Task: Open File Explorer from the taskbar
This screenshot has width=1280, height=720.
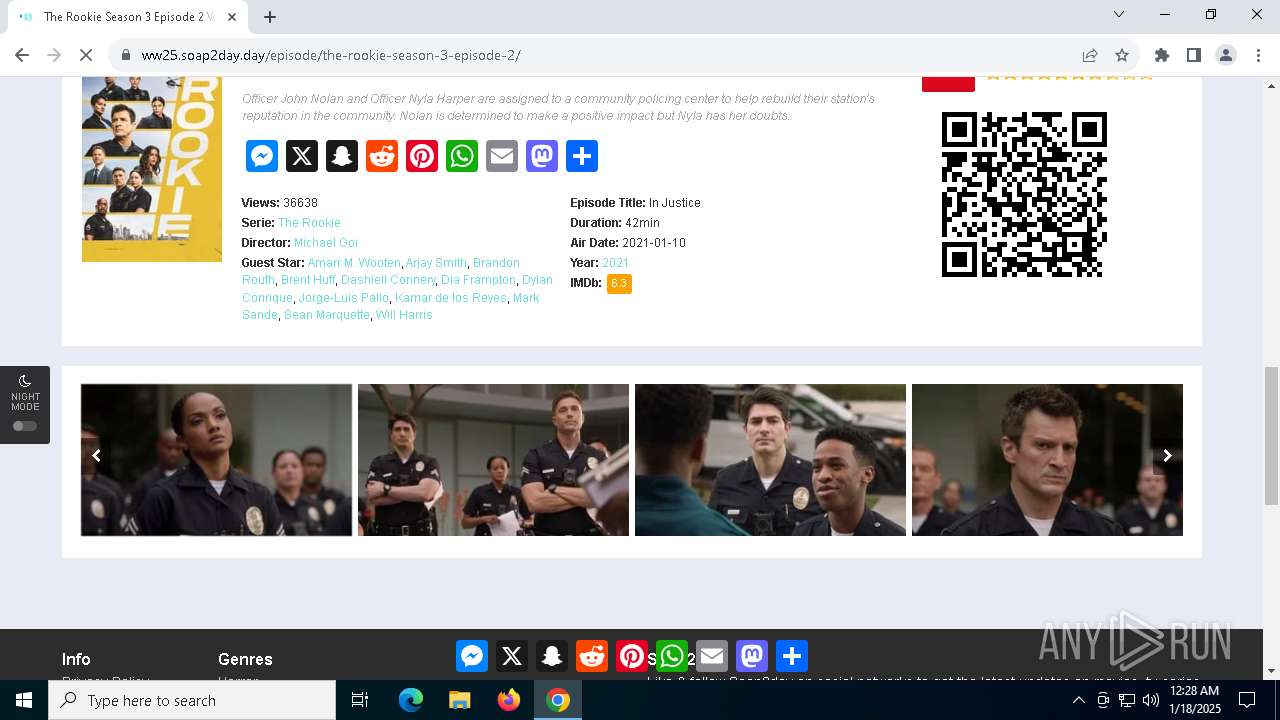Action: pyautogui.click(x=459, y=700)
